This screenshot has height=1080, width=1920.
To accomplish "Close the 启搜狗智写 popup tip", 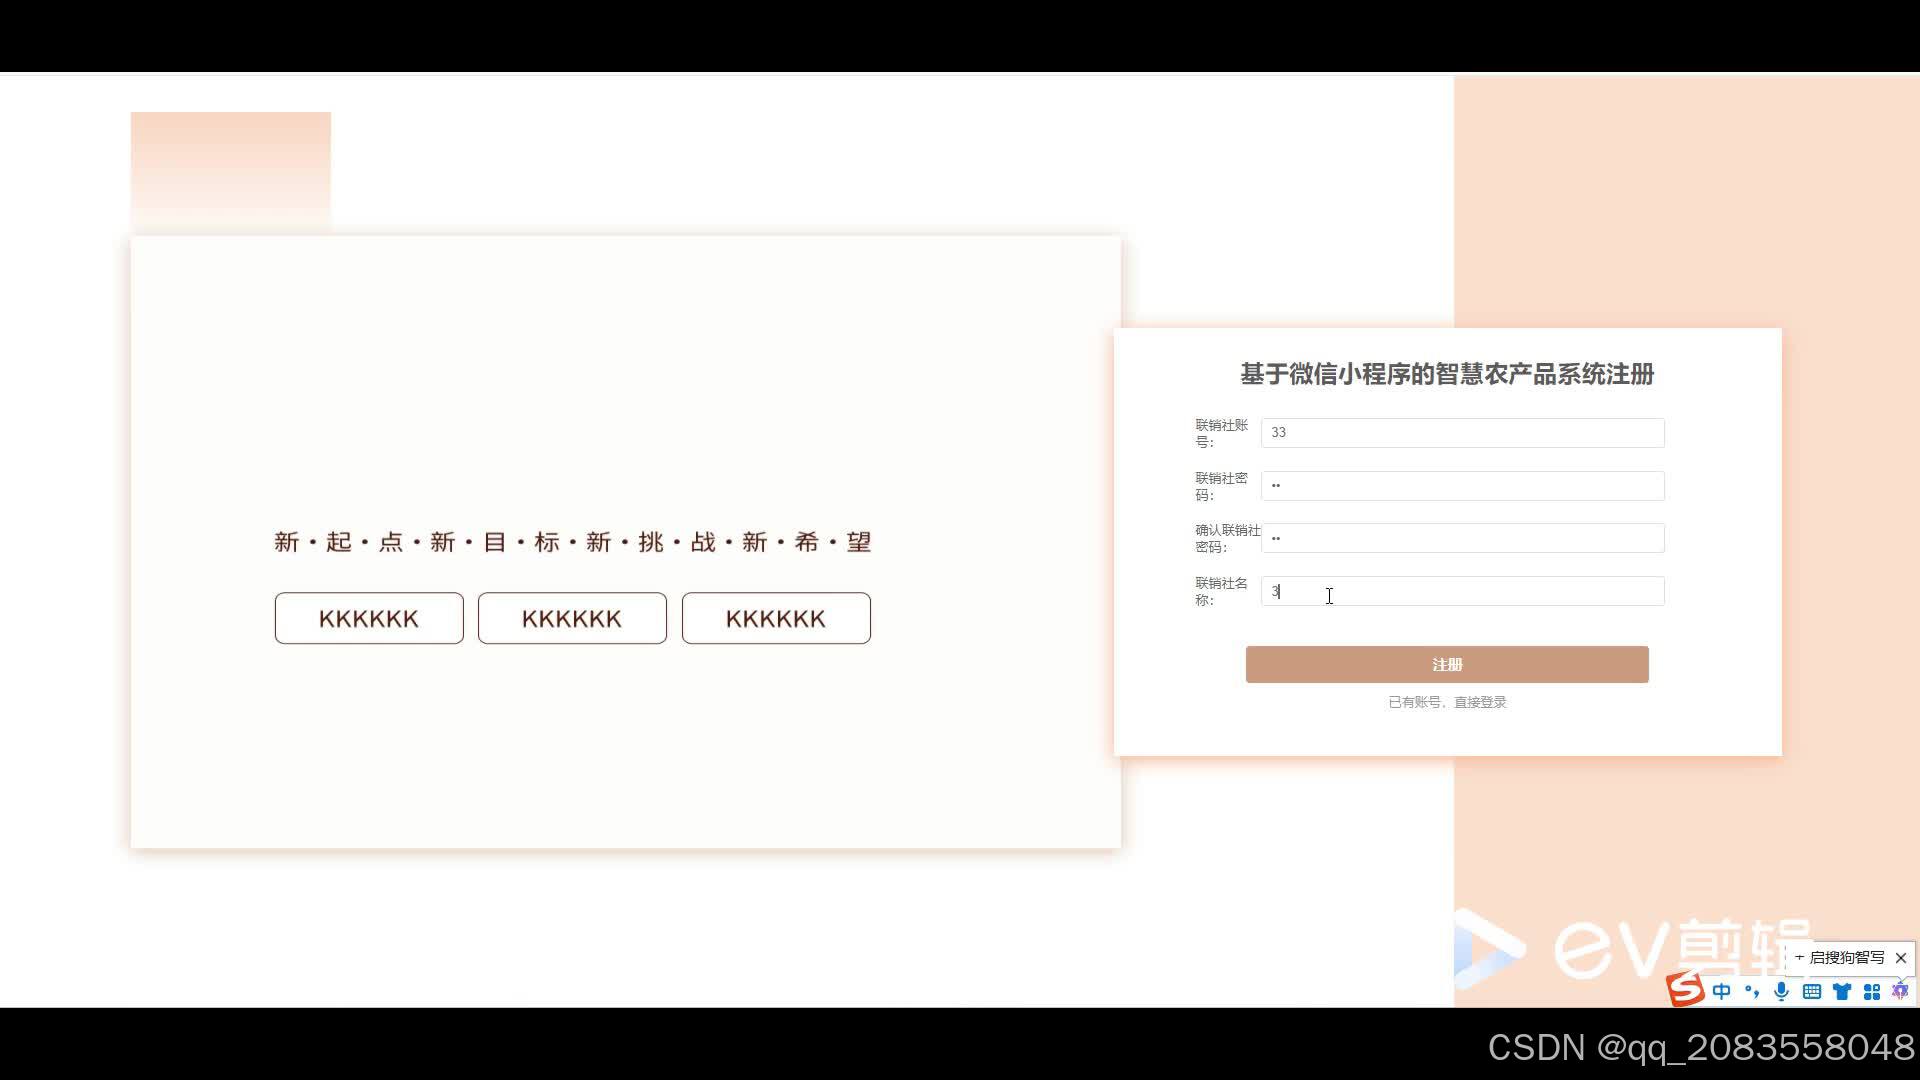I will (1901, 958).
